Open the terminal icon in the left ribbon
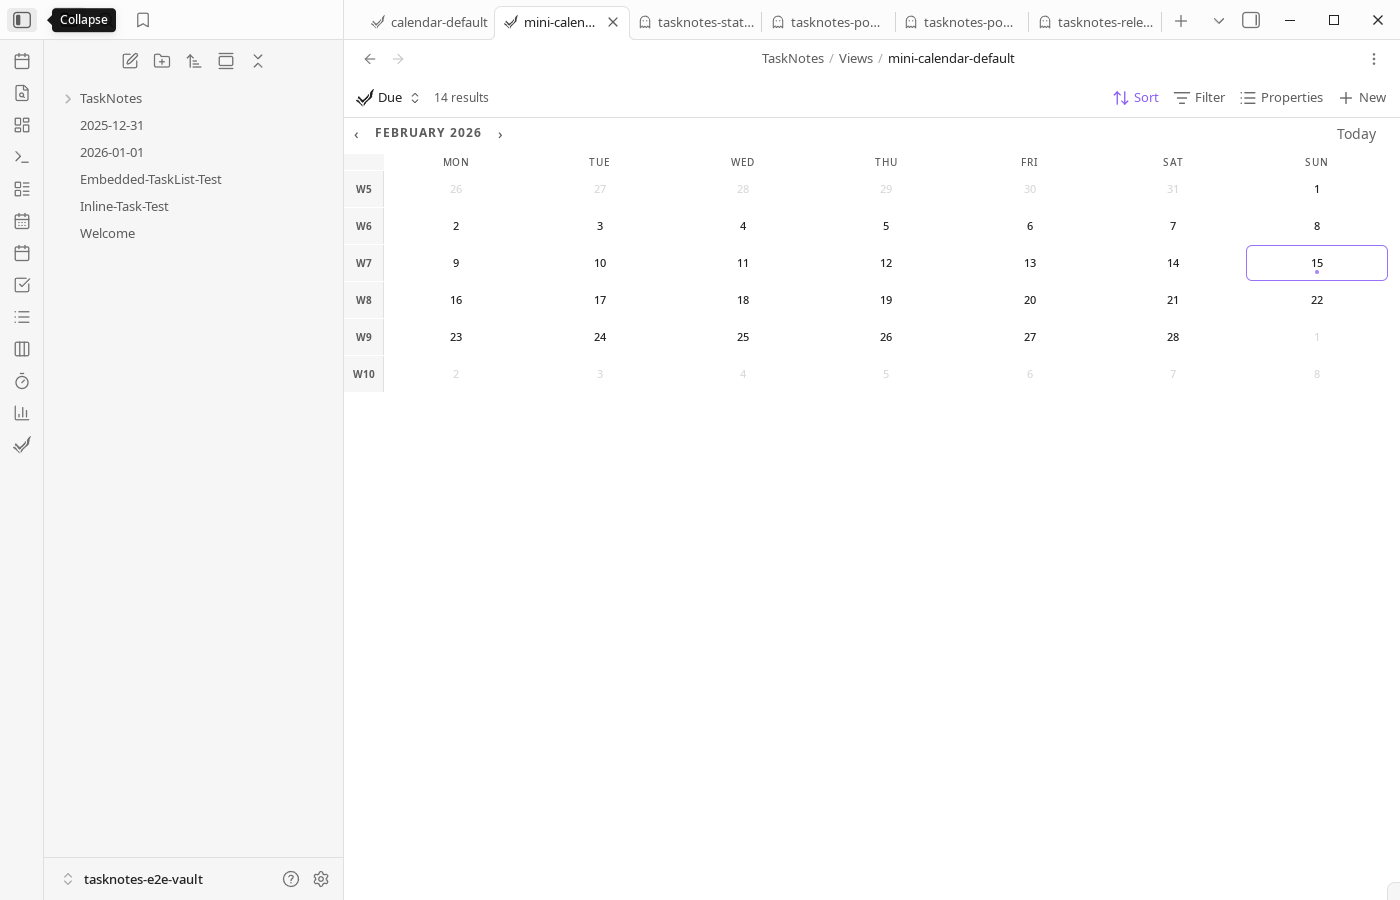 [22, 157]
